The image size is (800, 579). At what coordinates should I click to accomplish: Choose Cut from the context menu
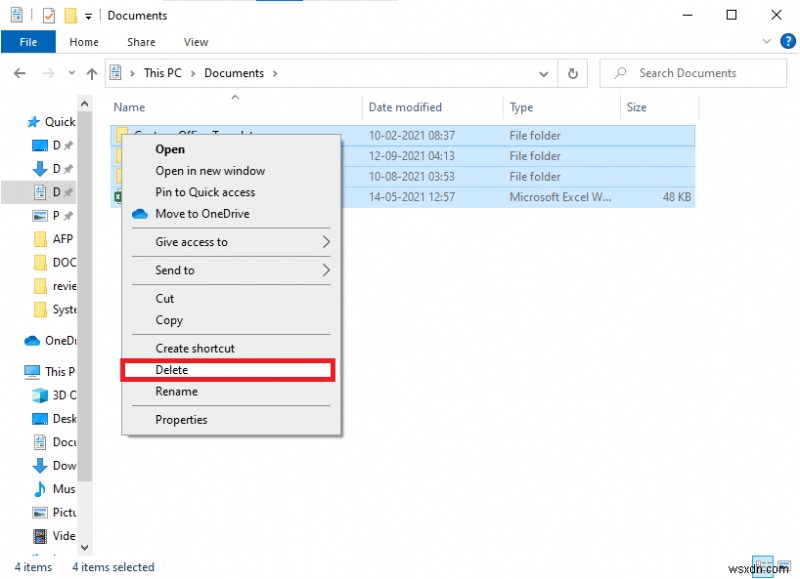pyautogui.click(x=231, y=298)
